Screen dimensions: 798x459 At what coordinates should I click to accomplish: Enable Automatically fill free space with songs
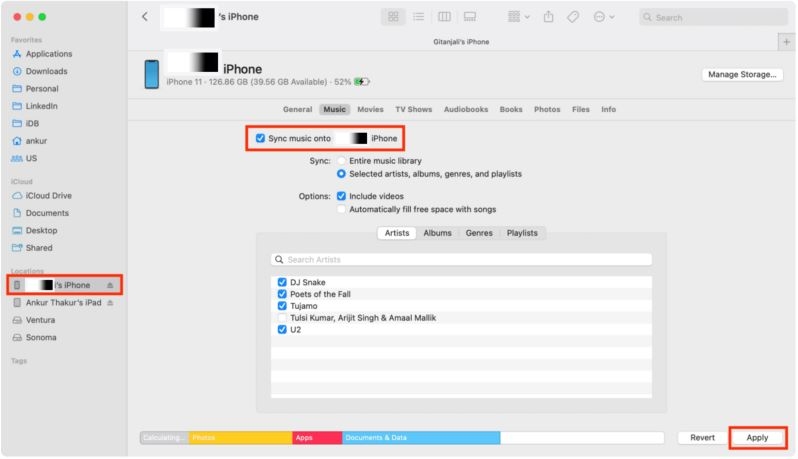(x=341, y=209)
